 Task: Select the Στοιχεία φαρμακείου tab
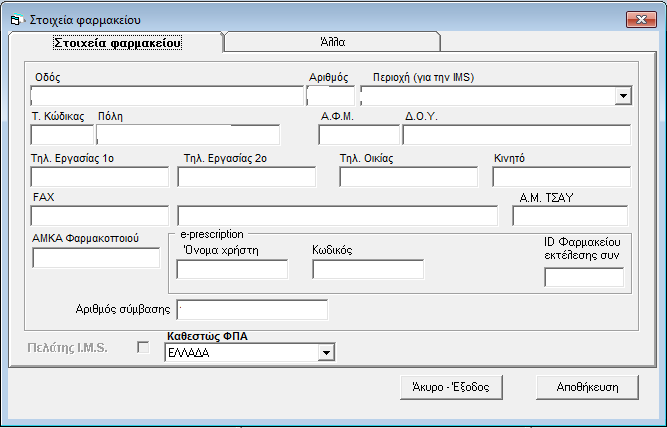point(117,43)
